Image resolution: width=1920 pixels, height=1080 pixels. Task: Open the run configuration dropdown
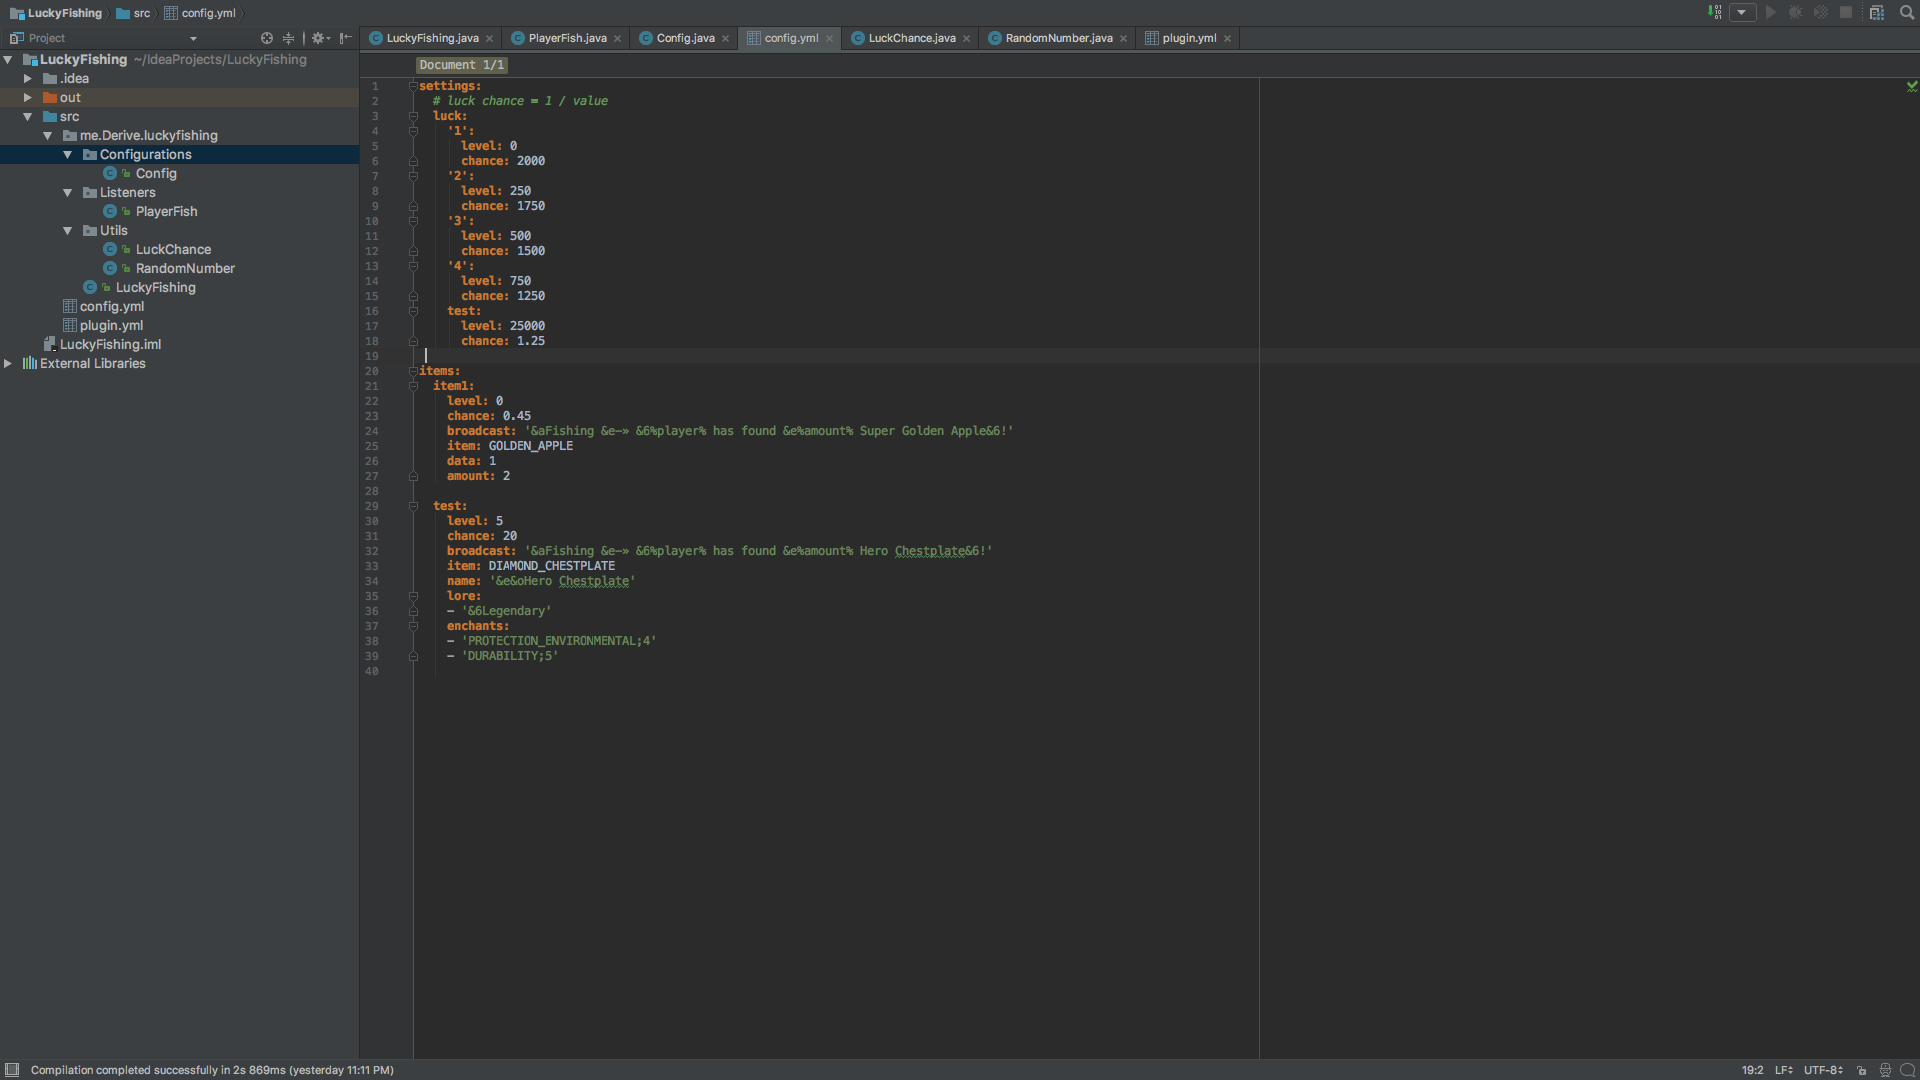1742,12
